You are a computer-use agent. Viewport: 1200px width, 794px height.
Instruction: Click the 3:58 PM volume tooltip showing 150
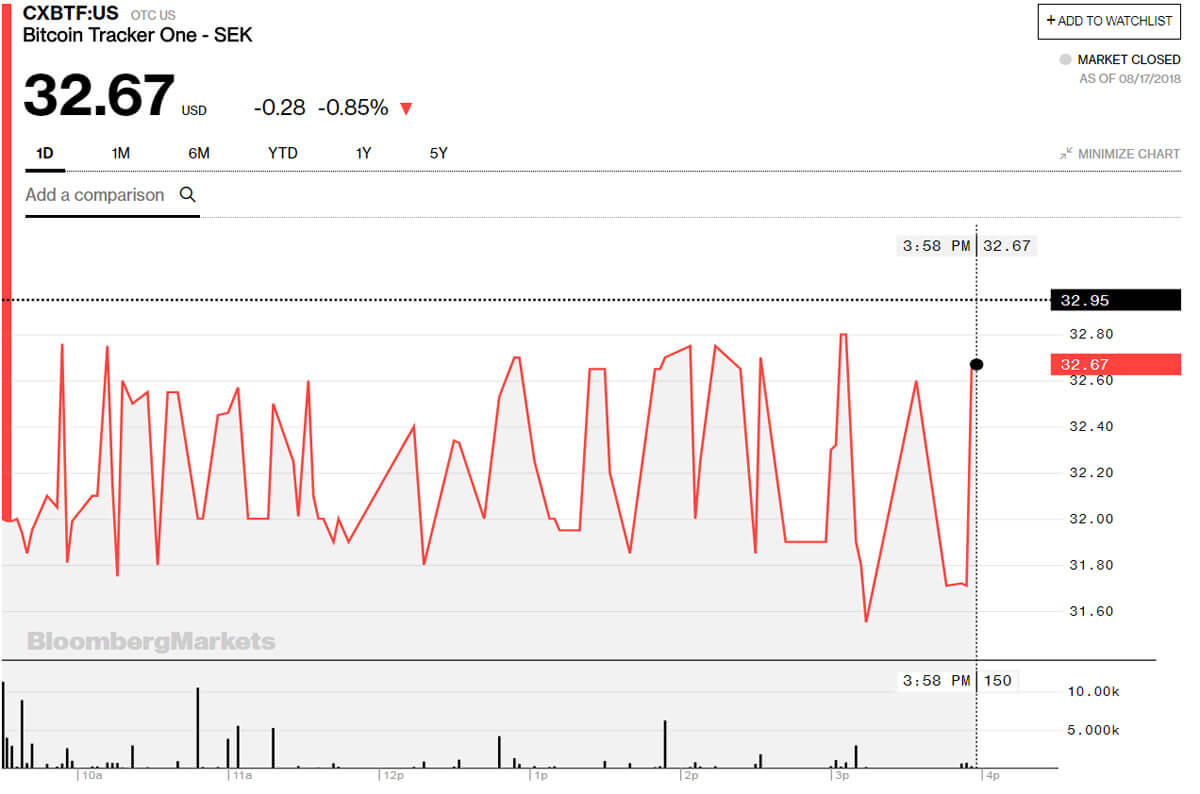(957, 681)
